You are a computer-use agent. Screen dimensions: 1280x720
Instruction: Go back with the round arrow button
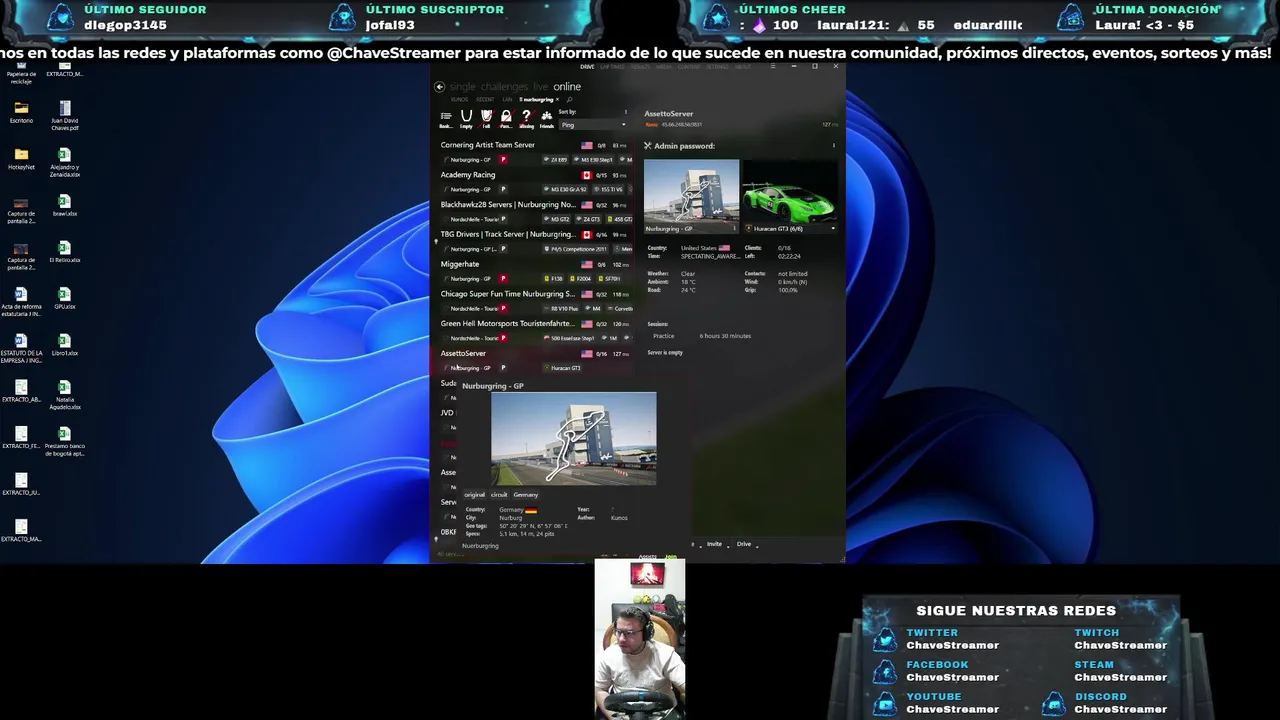[x=439, y=87]
